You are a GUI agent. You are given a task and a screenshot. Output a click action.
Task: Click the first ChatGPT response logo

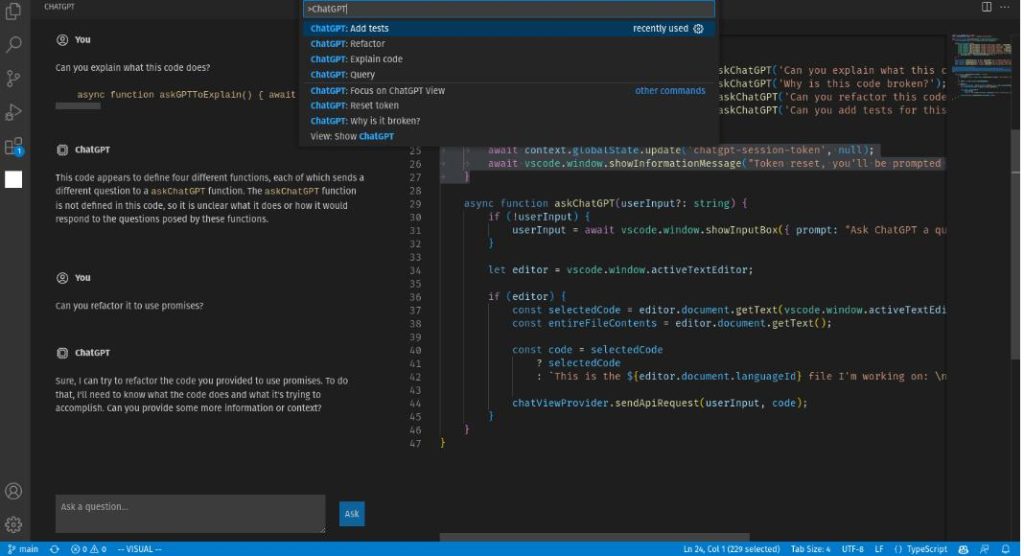[x=62, y=150]
